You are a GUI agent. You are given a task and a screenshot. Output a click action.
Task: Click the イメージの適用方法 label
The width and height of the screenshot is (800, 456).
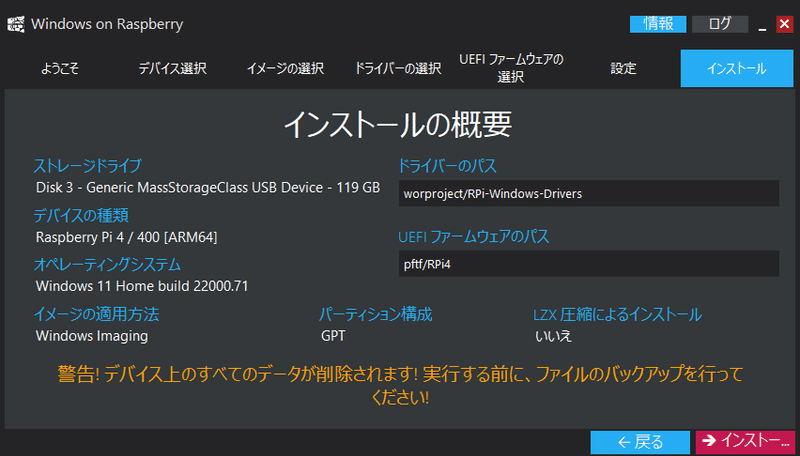(96, 314)
